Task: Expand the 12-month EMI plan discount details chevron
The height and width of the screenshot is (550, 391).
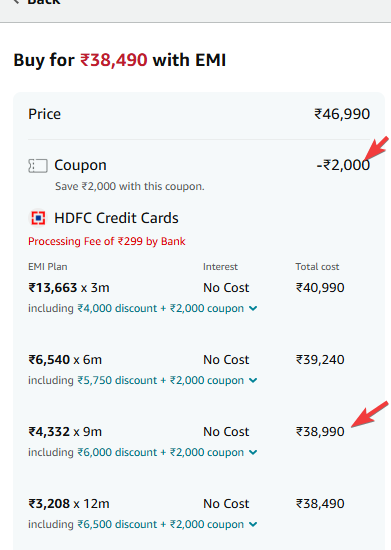Action: click(253, 525)
